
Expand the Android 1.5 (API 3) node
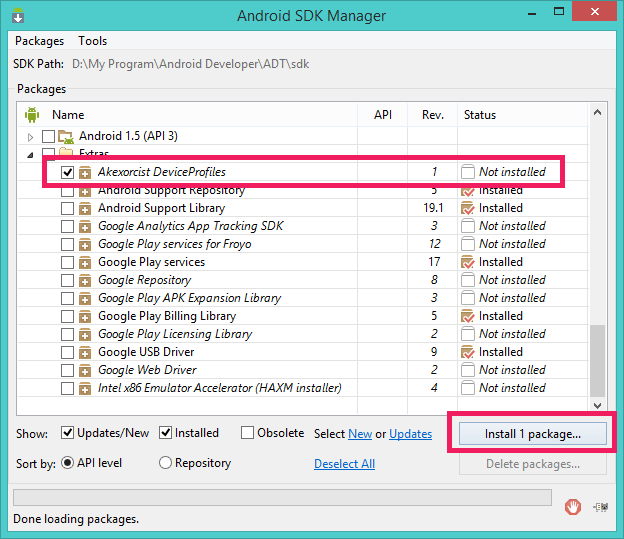[30, 137]
